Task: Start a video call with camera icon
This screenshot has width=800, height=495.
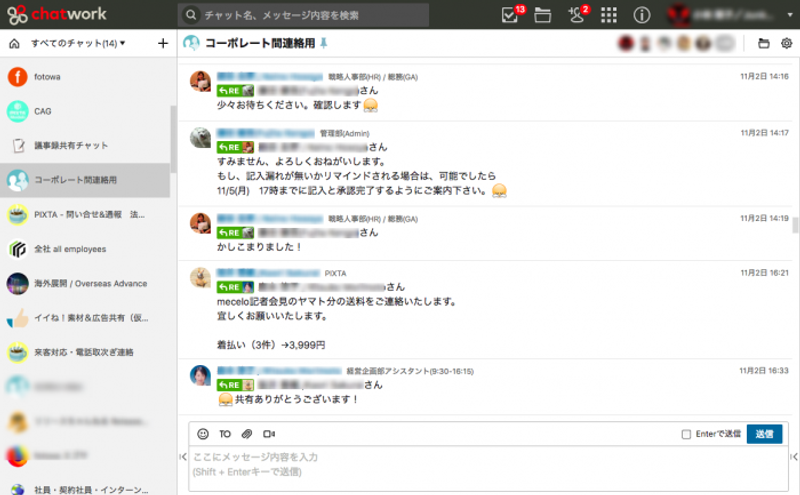Action: tap(268, 434)
